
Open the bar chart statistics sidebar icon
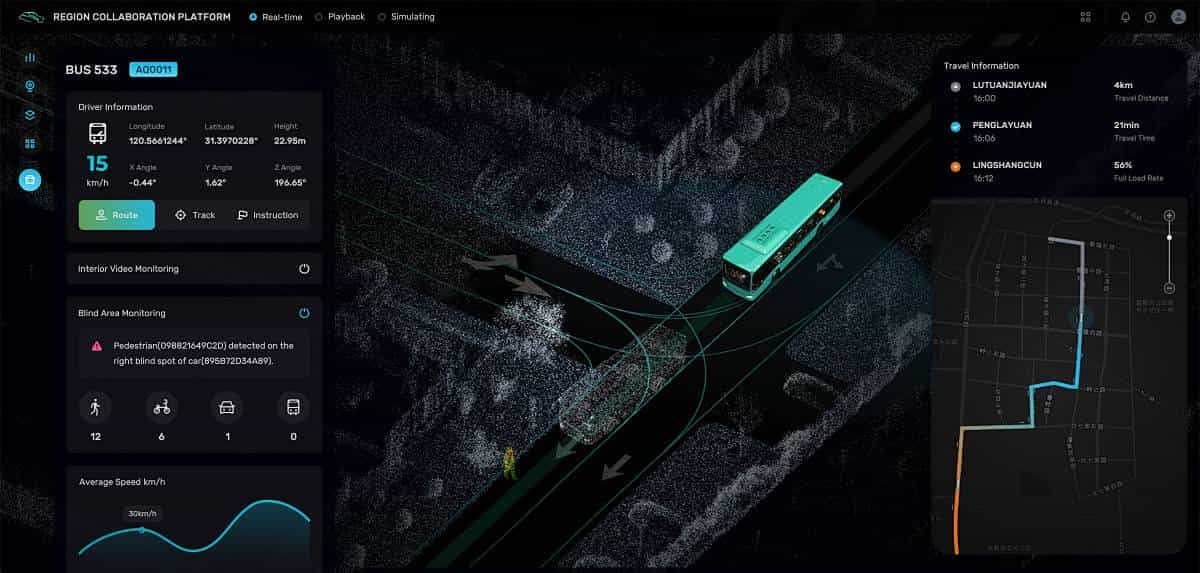point(30,57)
